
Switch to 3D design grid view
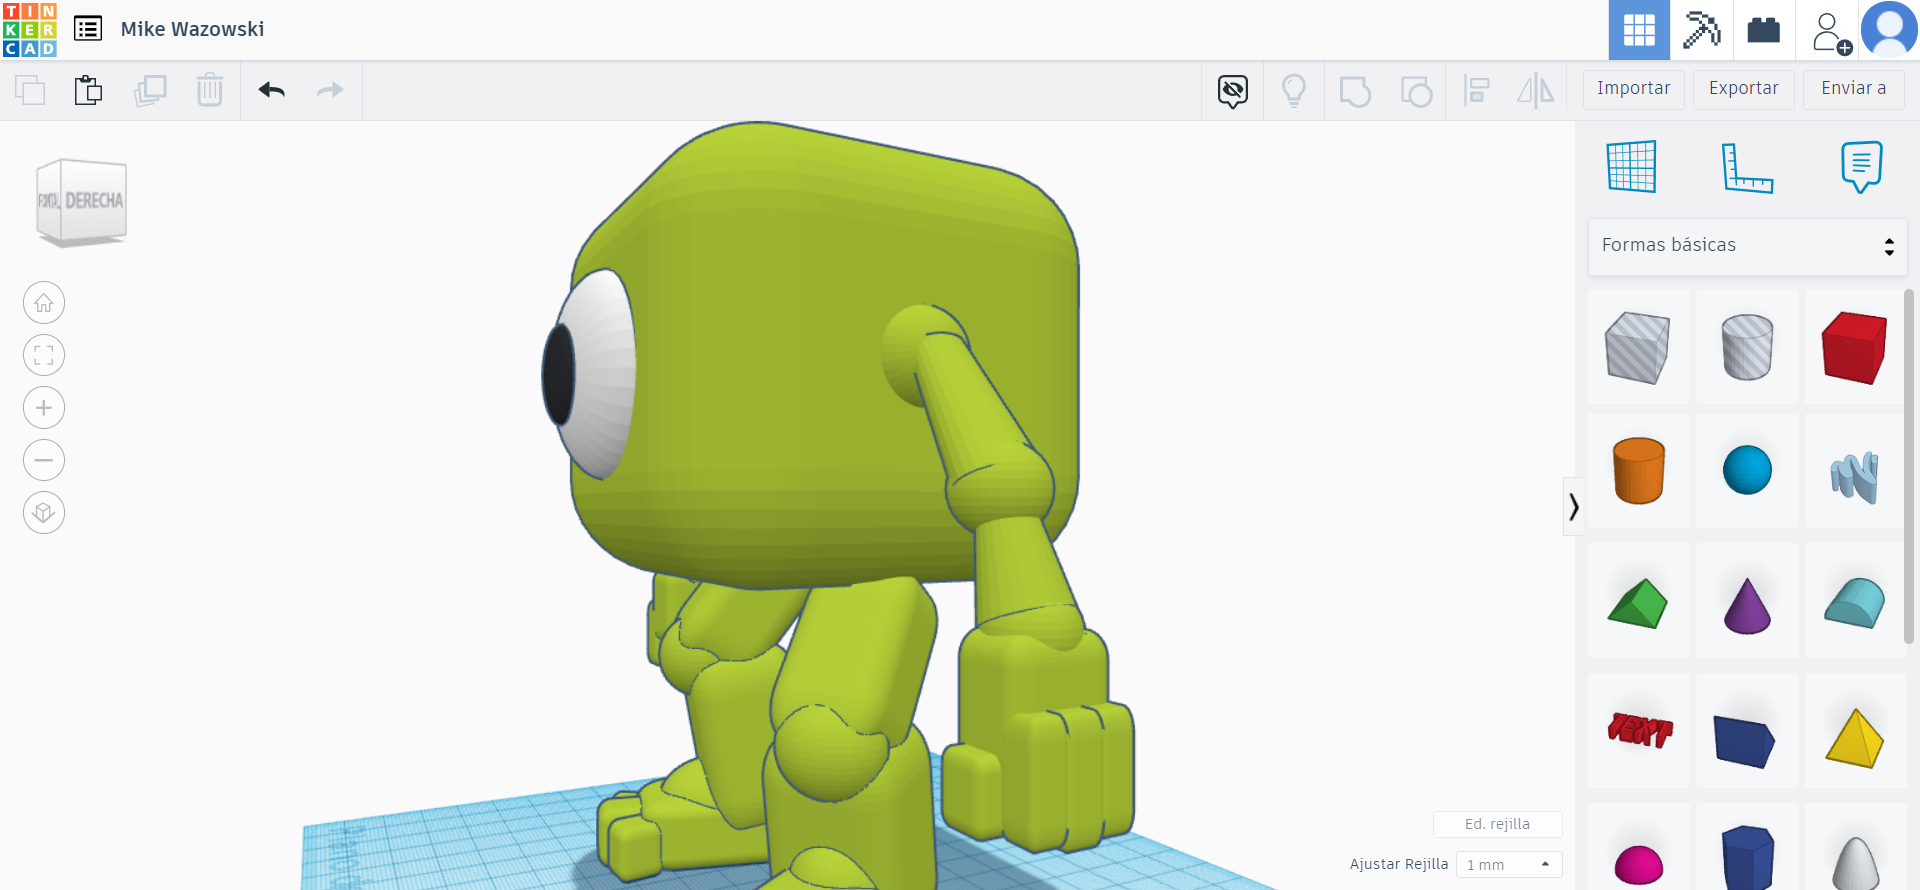(x=1639, y=30)
